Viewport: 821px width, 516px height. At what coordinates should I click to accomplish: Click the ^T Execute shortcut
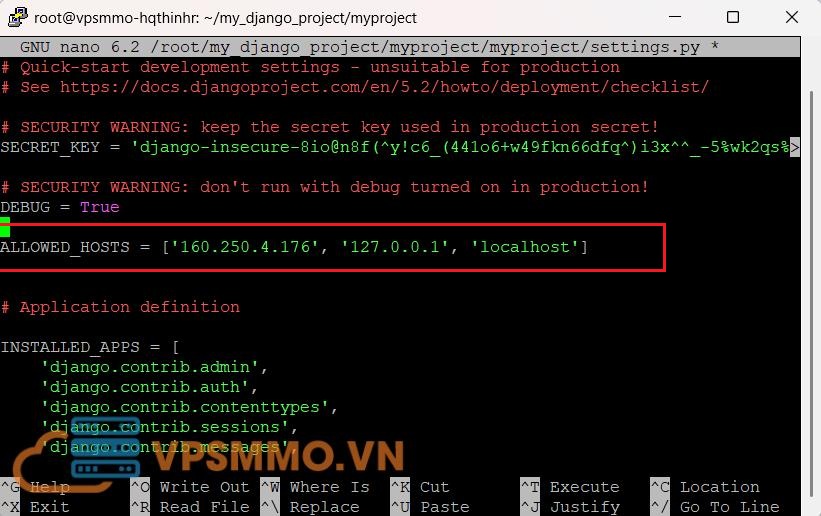(x=570, y=487)
